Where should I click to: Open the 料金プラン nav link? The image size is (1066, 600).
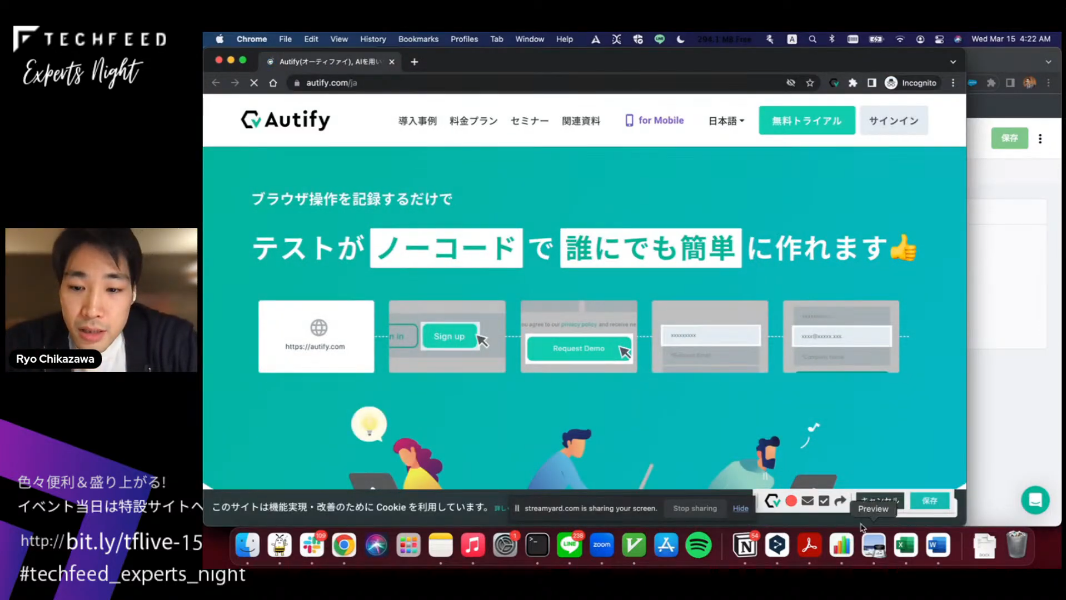pyautogui.click(x=473, y=121)
